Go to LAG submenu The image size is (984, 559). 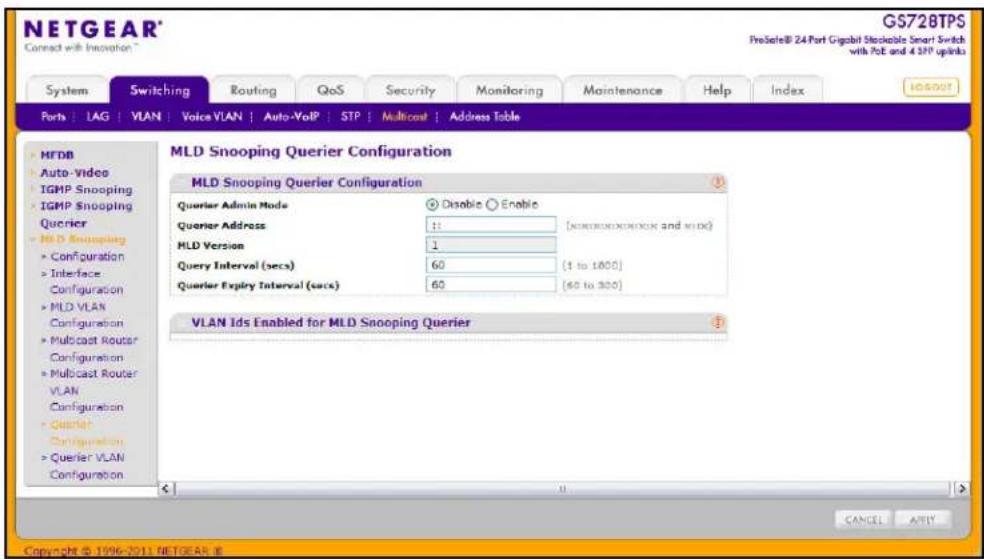pyautogui.click(x=97, y=117)
